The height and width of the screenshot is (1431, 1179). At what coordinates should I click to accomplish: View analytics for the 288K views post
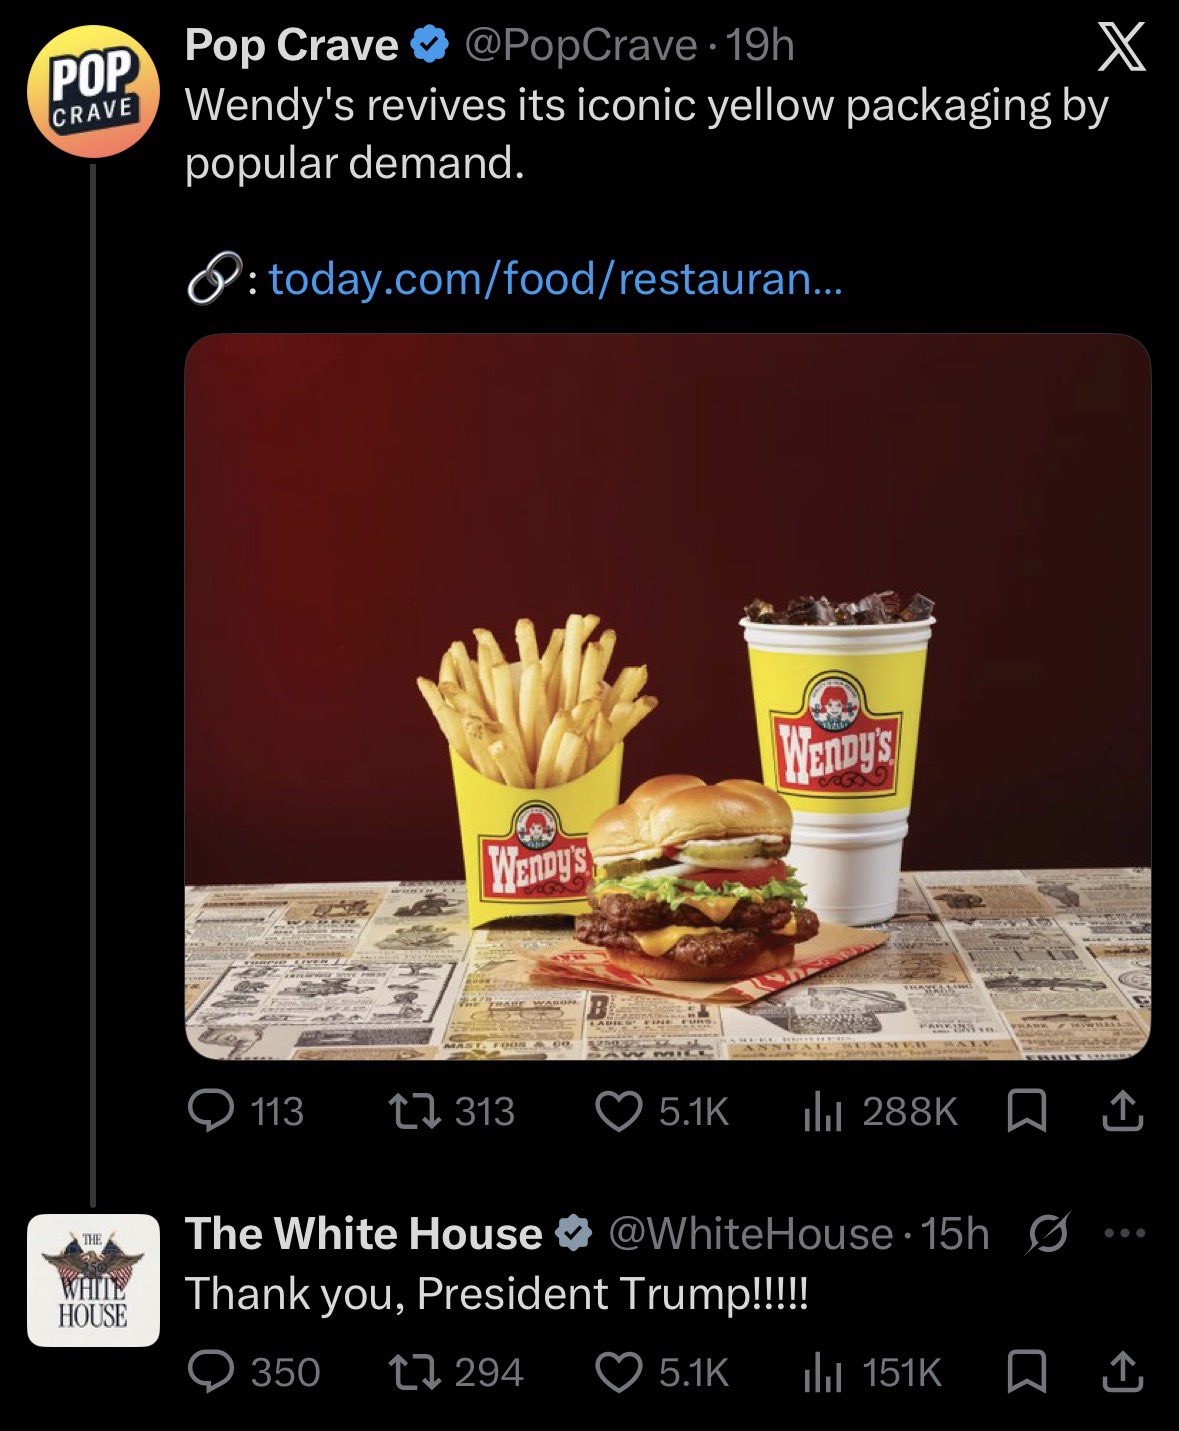click(881, 1111)
